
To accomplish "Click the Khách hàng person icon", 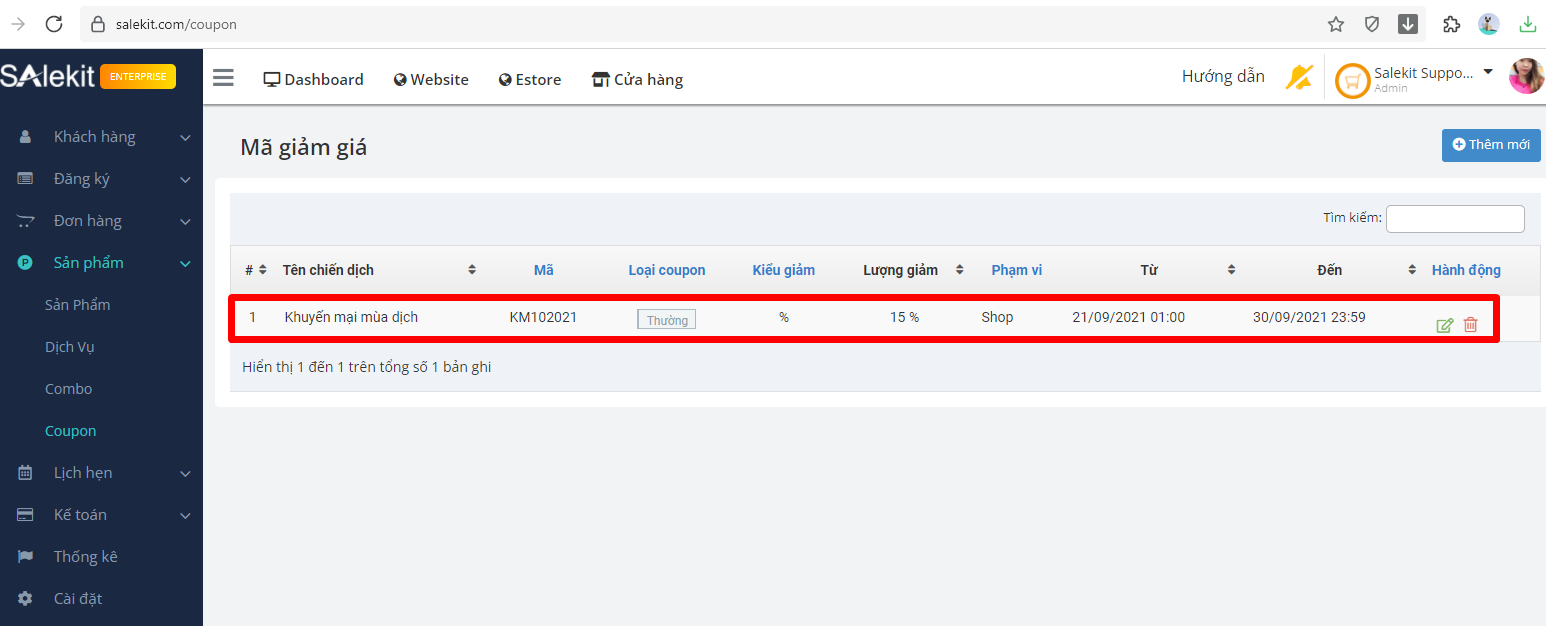I will point(26,137).
